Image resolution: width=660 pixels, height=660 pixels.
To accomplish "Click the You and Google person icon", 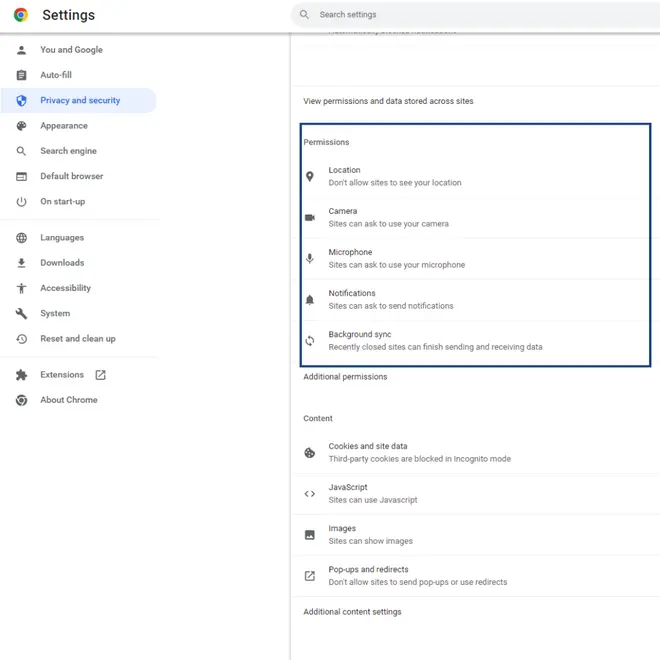I will pos(21,50).
